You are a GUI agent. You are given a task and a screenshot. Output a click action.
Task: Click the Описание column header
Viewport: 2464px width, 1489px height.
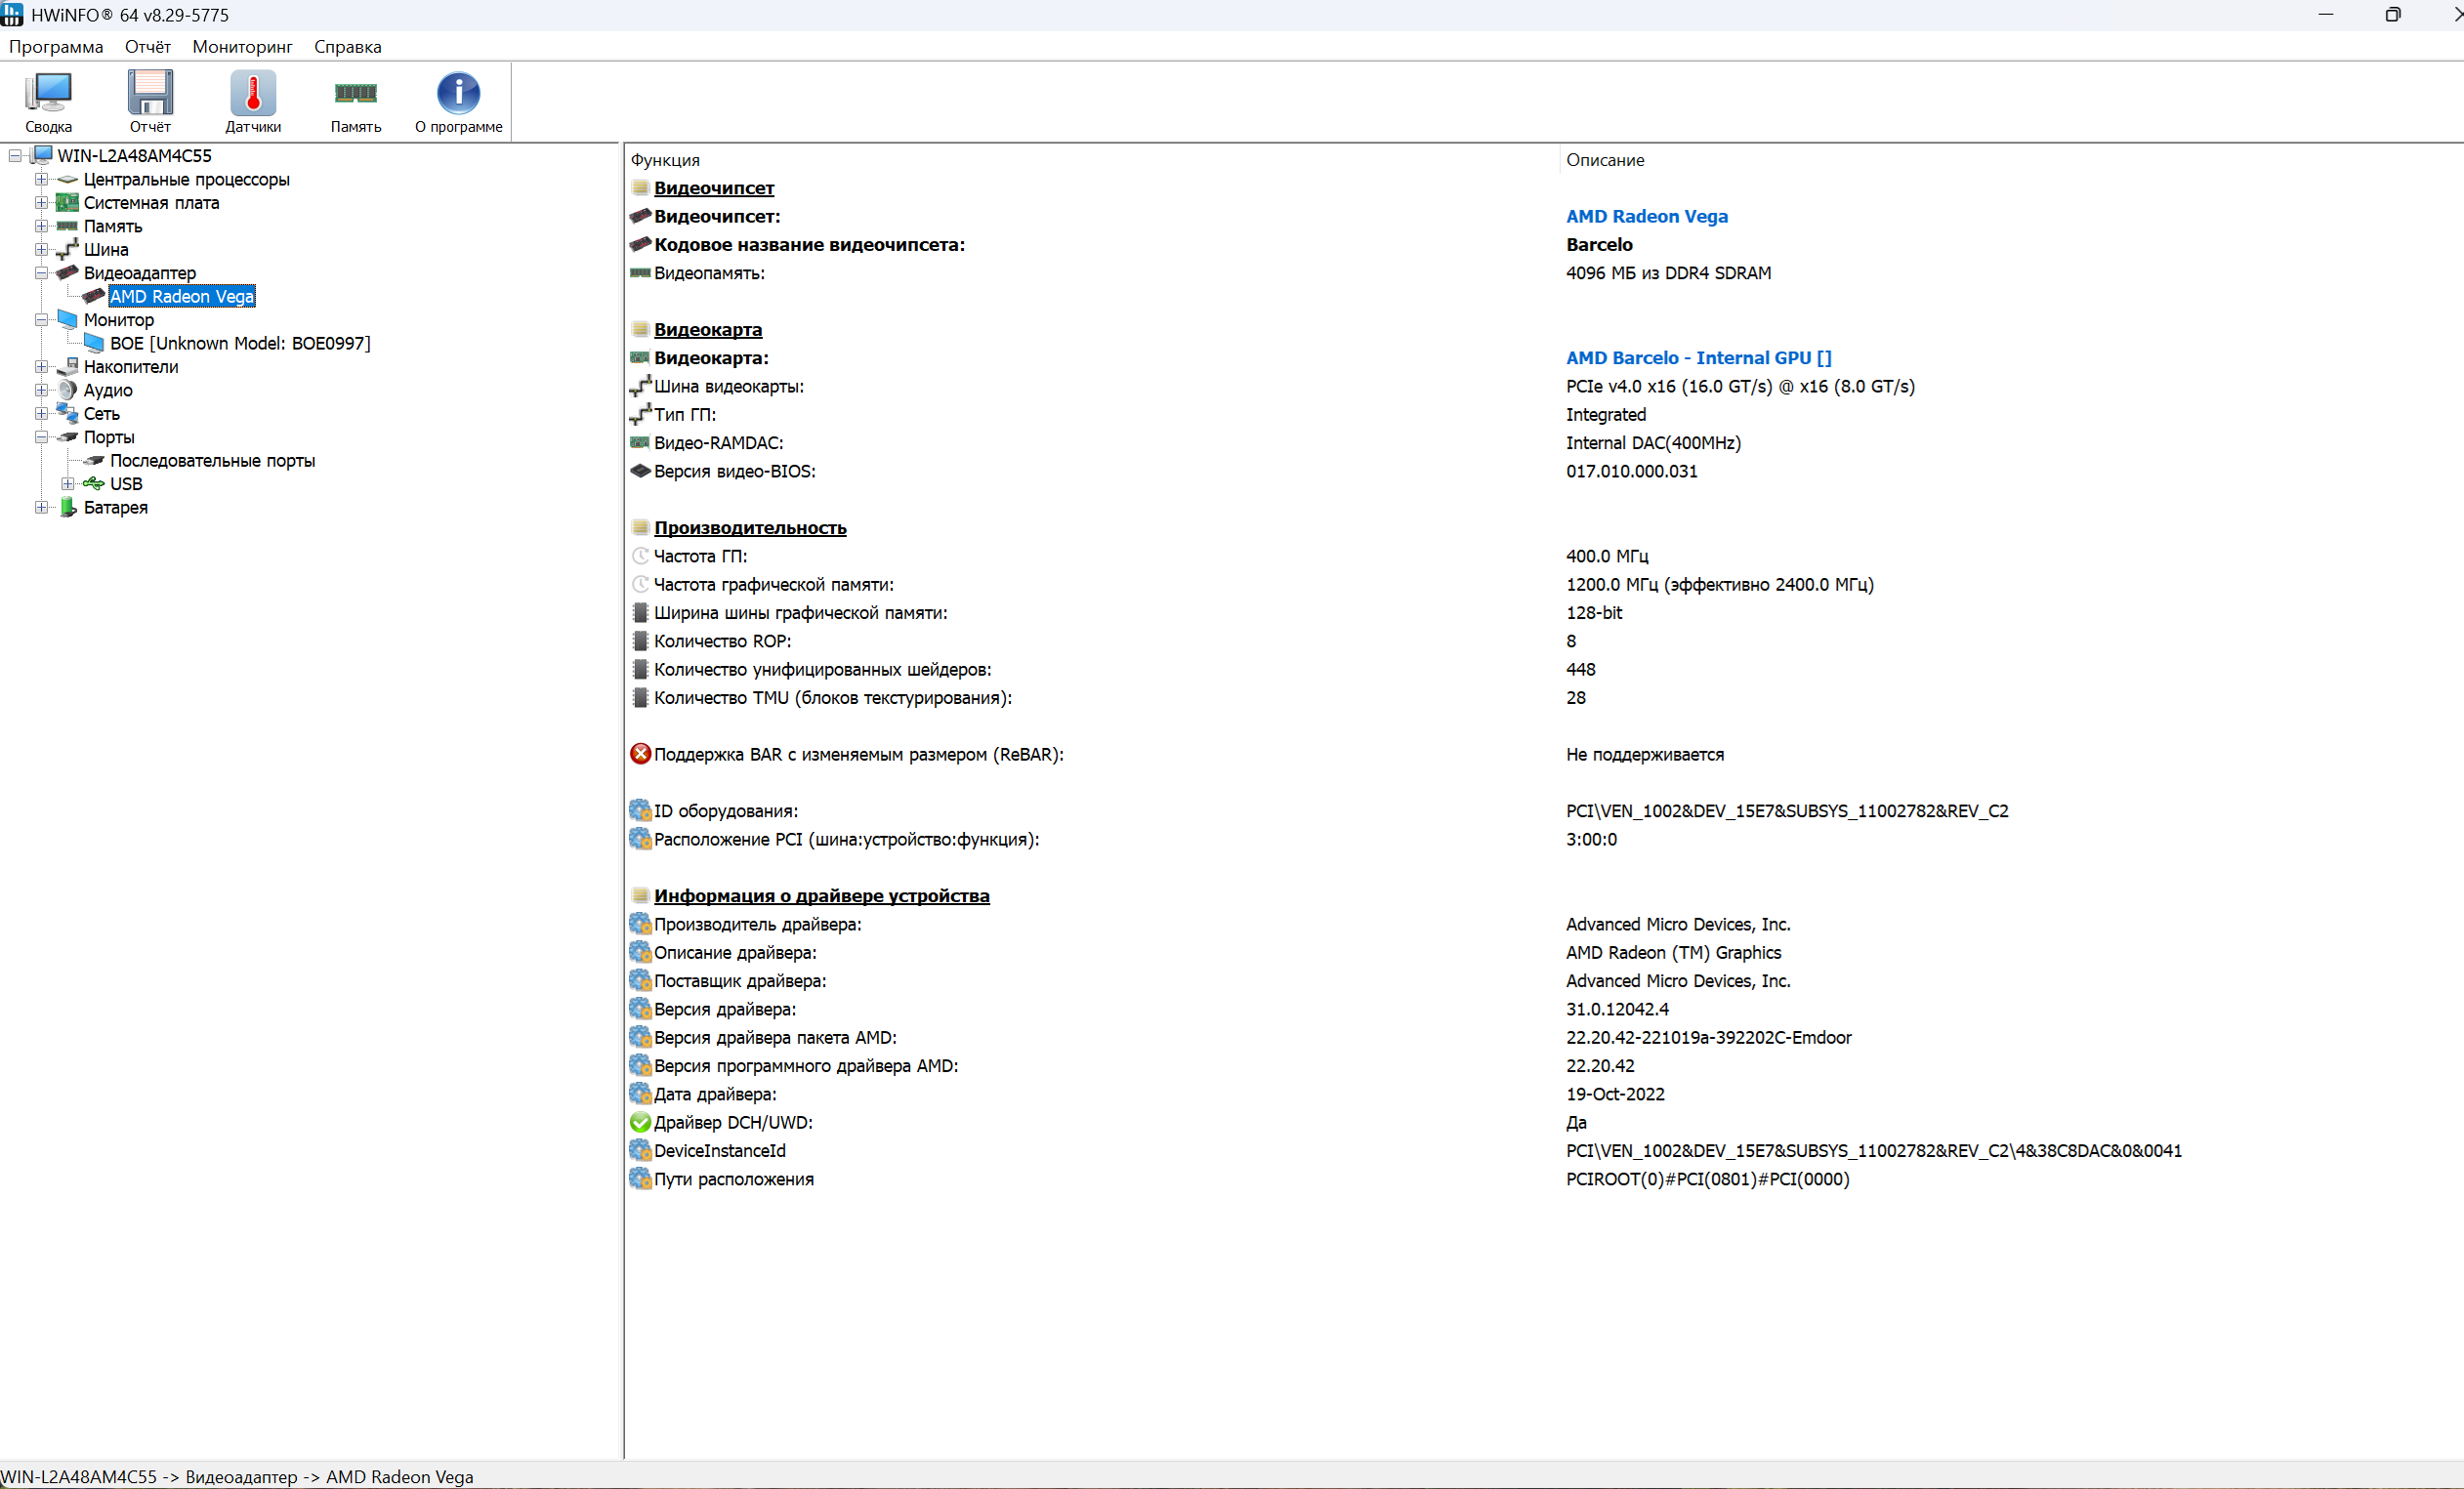tap(1604, 160)
